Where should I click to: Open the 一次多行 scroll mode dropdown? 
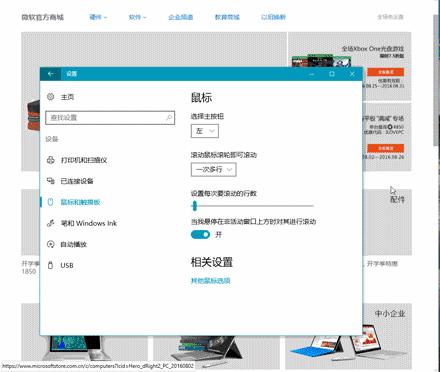pos(214,169)
